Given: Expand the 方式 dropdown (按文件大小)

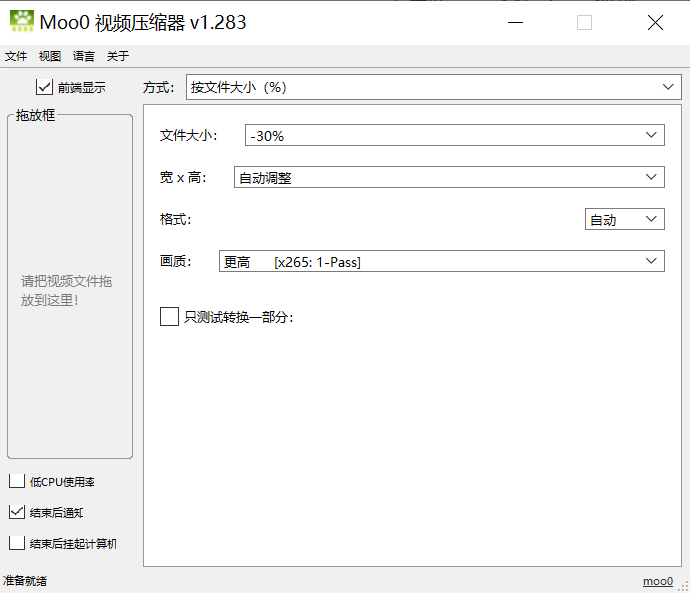Looking at the screenshot, I should click(433, 87).
